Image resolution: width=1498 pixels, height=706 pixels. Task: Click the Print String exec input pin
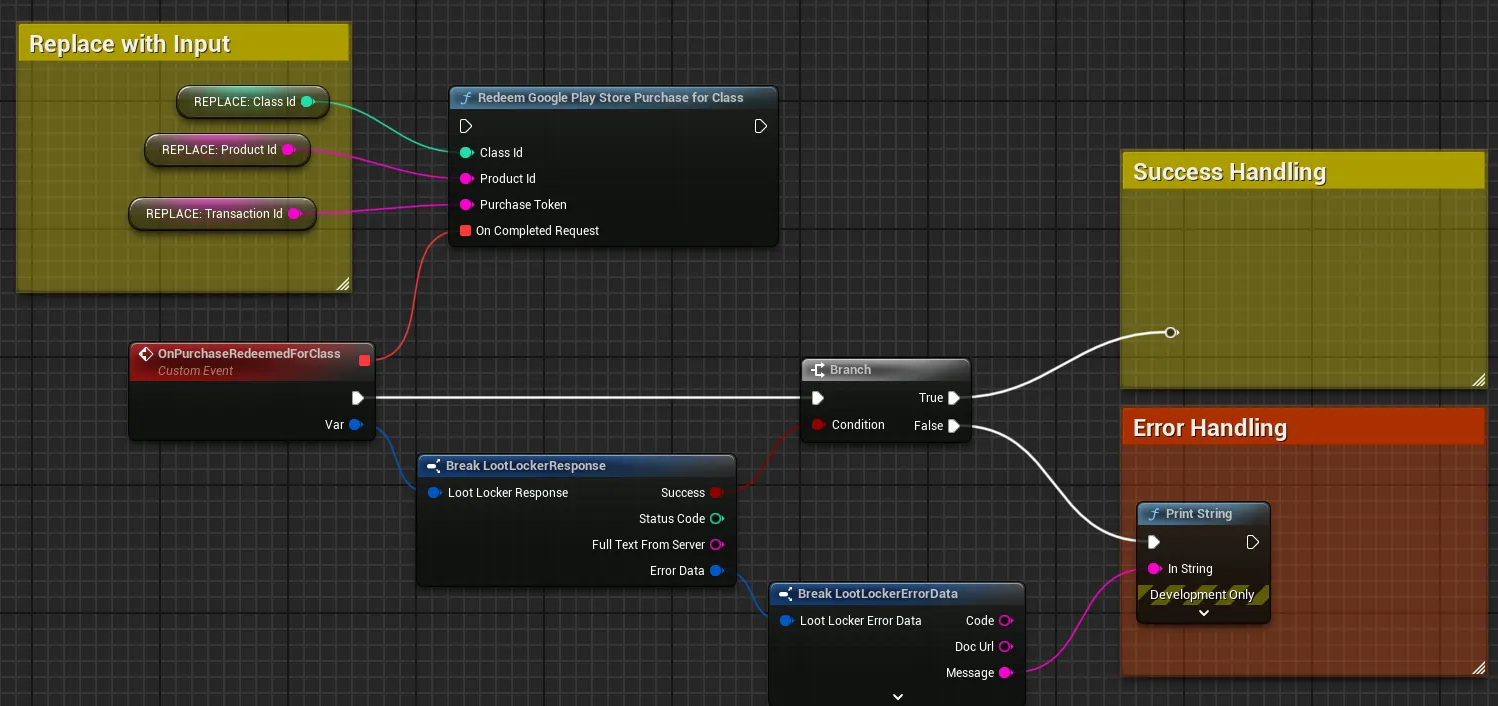(1154, 542)
